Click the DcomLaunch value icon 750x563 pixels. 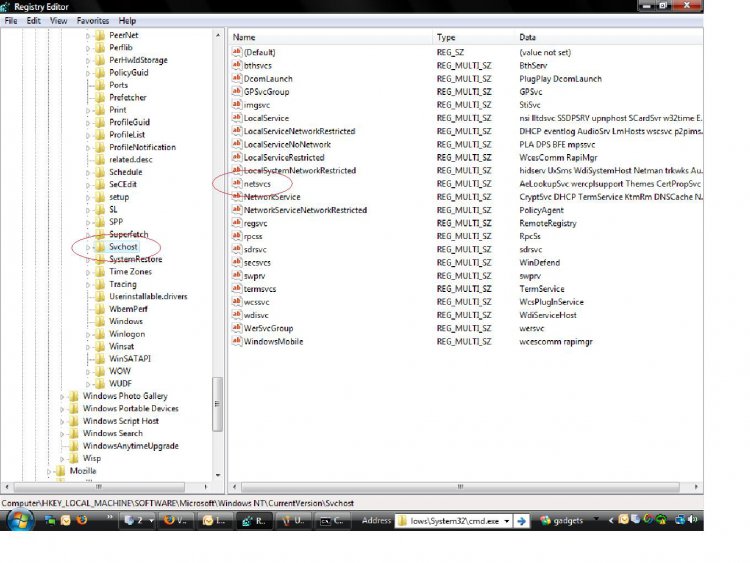tap(237, 78)
